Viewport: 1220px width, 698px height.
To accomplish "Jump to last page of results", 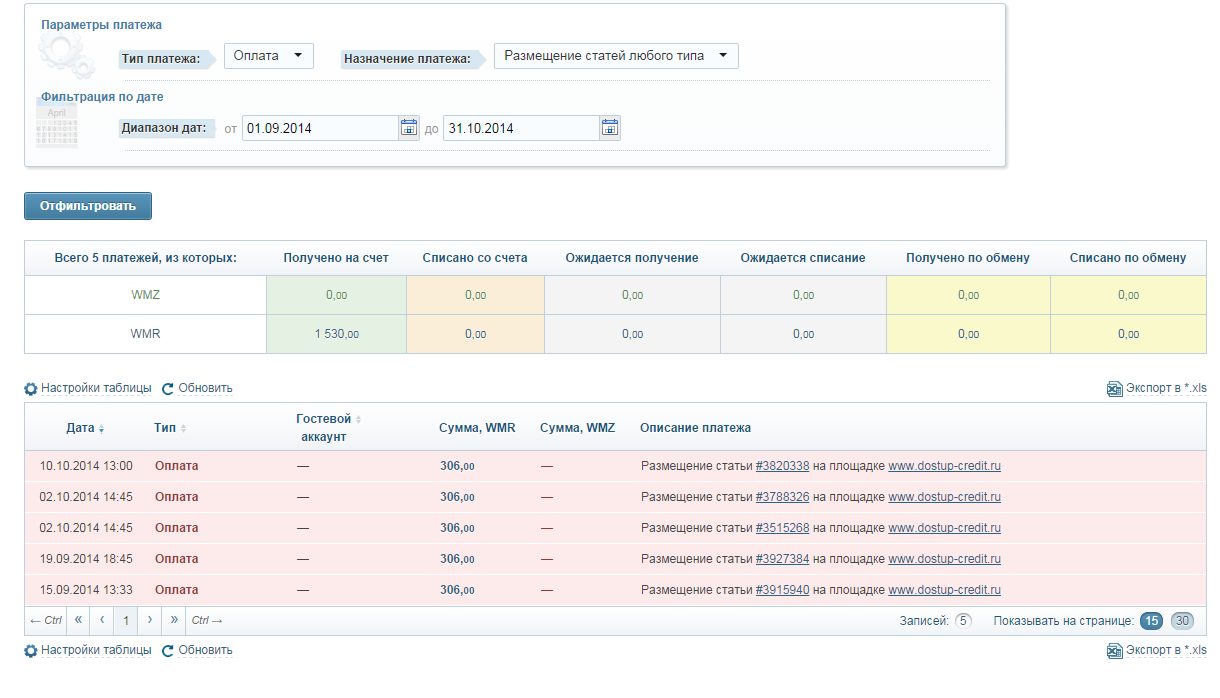I will pyautogui.click(x=174, y=620).
